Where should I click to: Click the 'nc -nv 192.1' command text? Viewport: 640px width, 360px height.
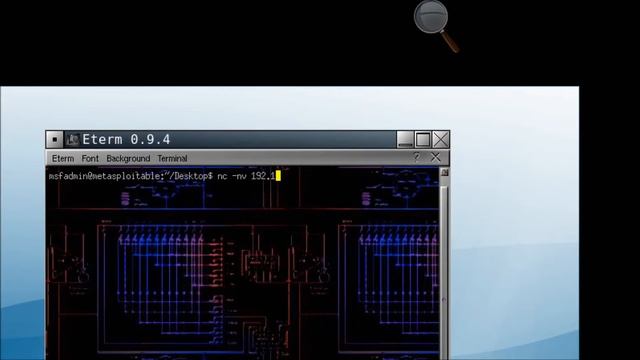click(247, 176)
